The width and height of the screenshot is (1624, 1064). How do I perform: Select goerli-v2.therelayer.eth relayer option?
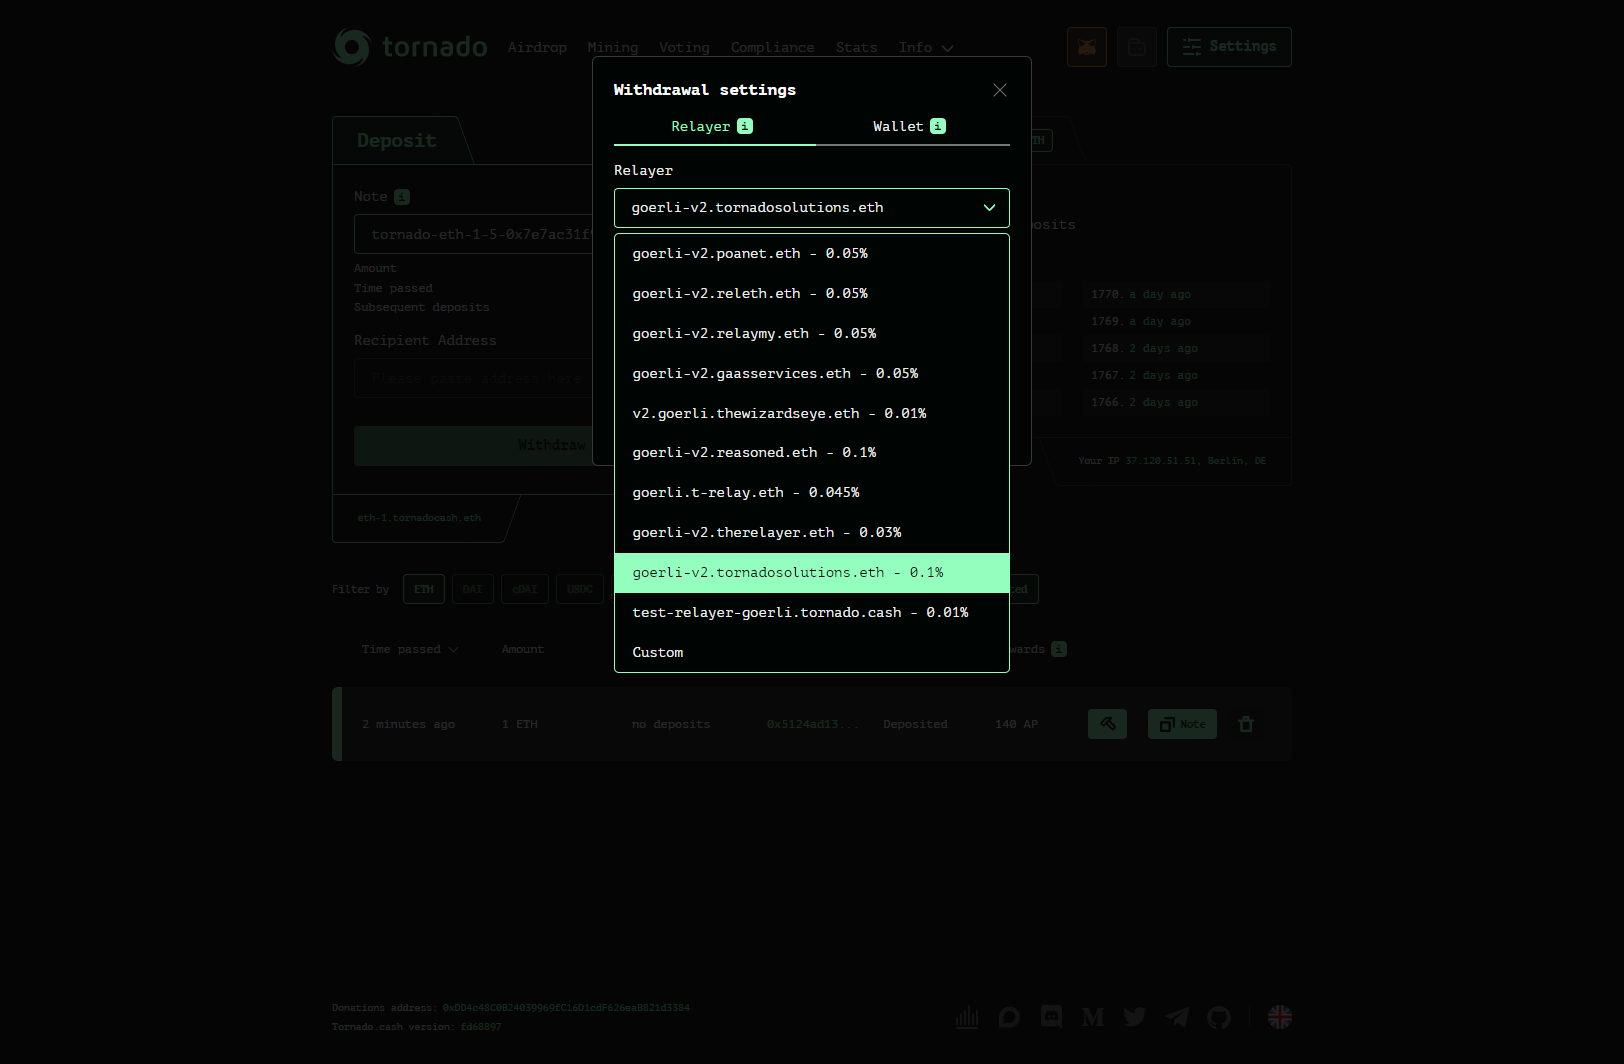[x=812, y=533]
